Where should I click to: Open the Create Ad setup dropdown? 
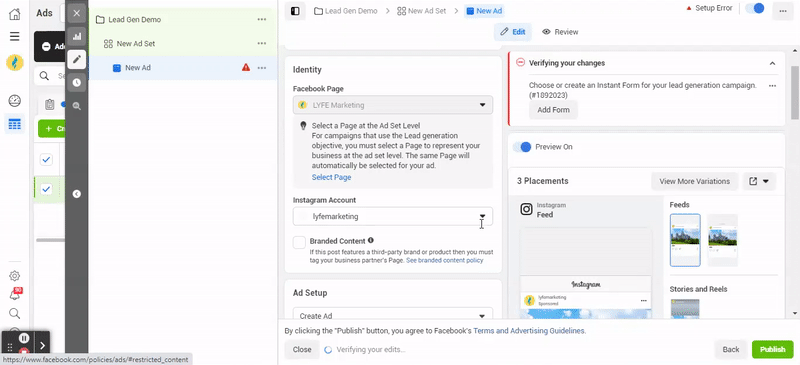click(x=393, y=315)
